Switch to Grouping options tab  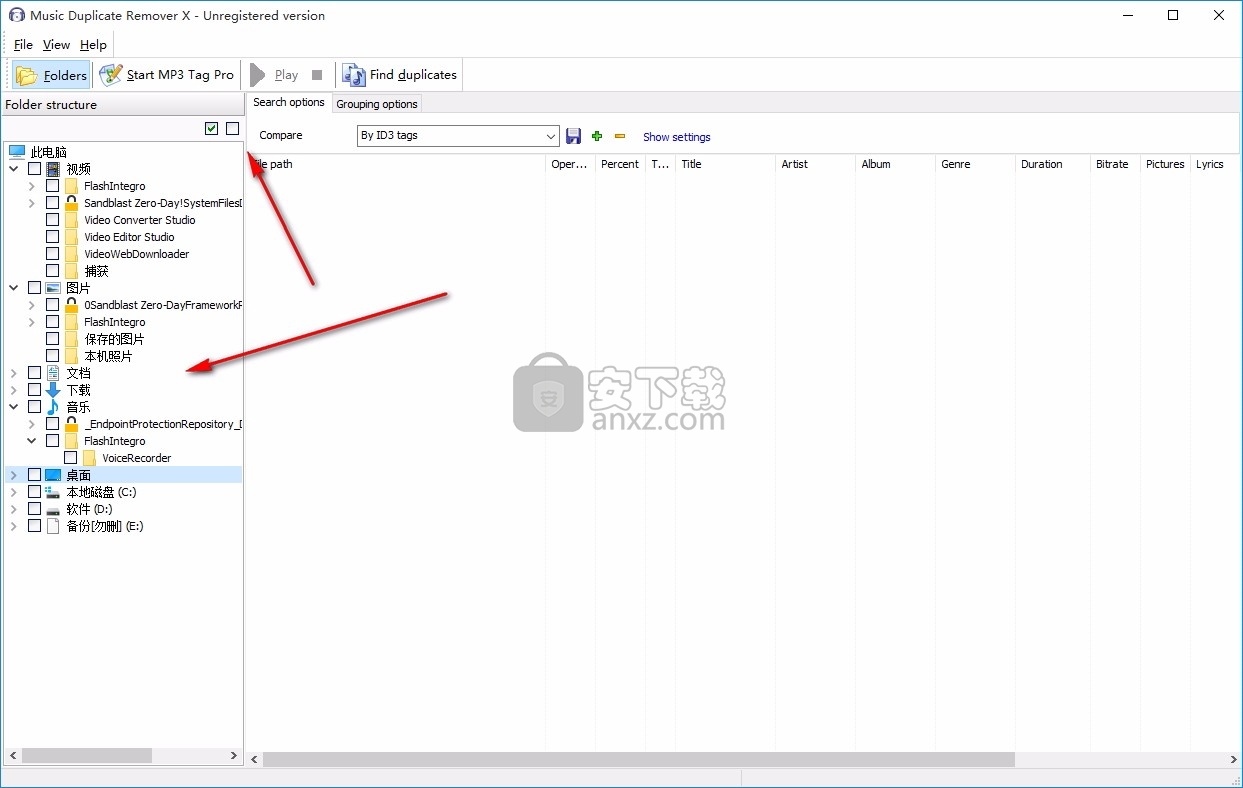click(376, 104)
